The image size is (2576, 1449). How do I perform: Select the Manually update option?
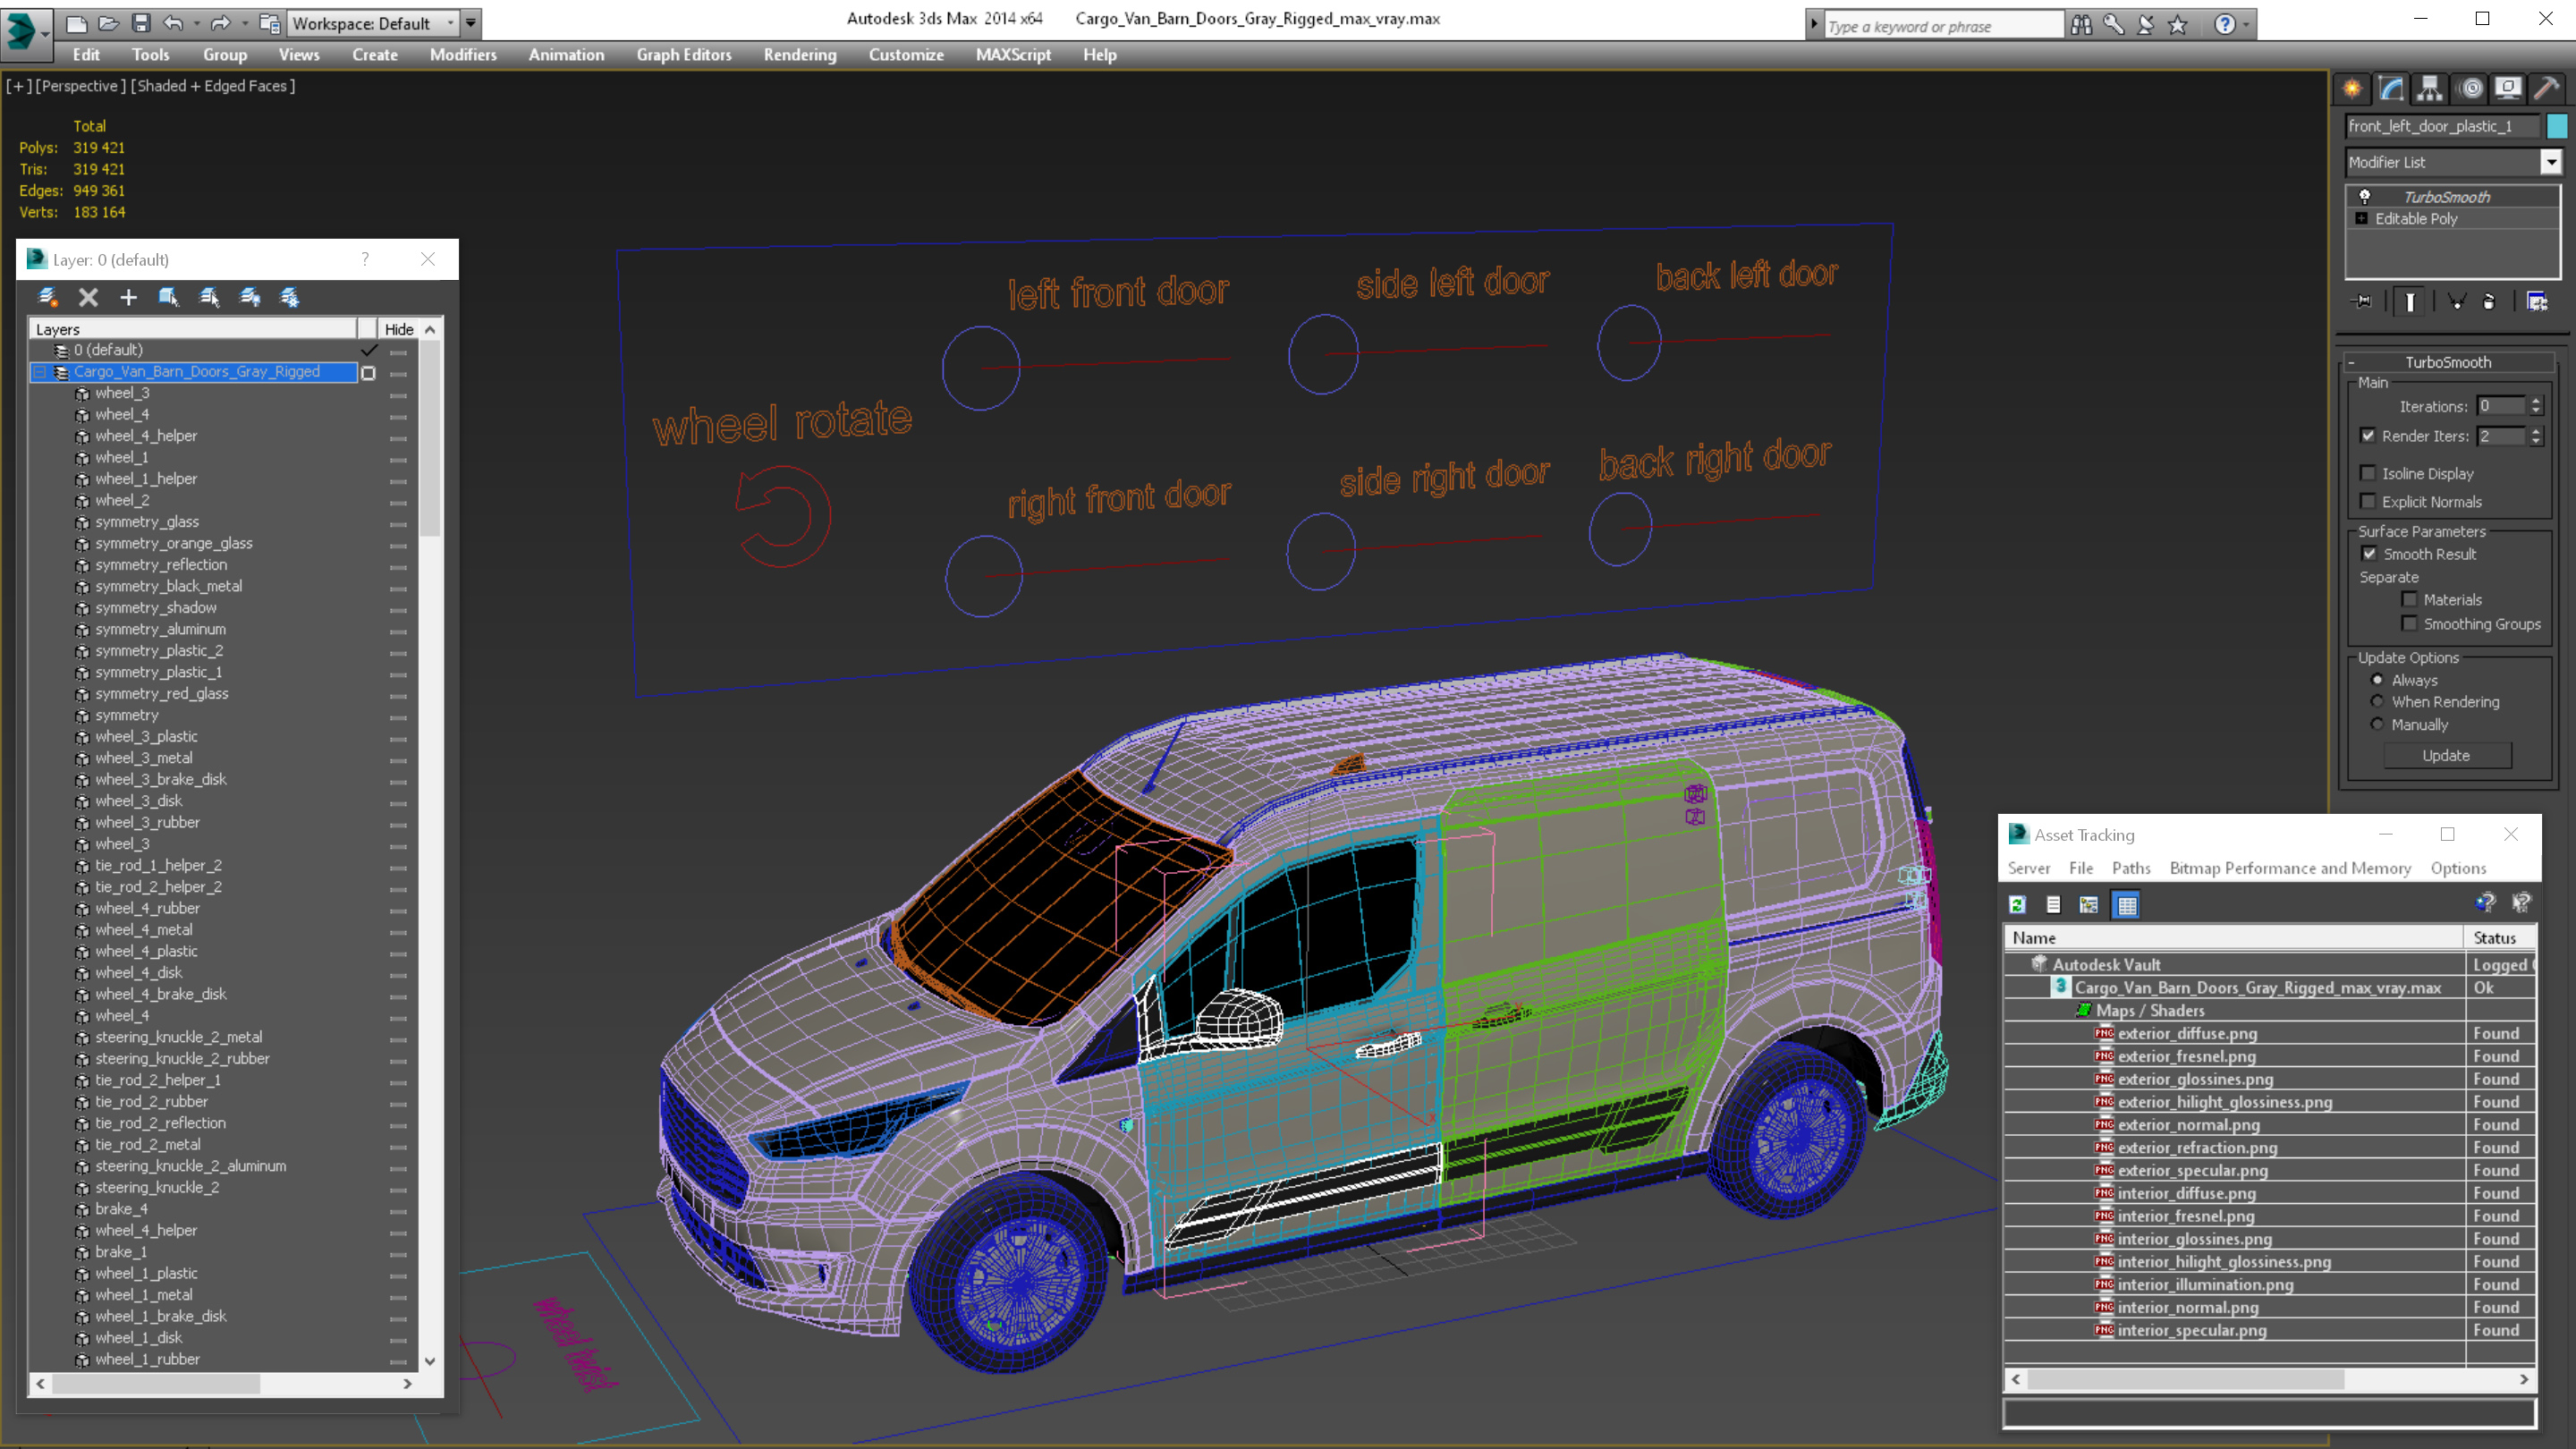click(x=2377, y=724)
